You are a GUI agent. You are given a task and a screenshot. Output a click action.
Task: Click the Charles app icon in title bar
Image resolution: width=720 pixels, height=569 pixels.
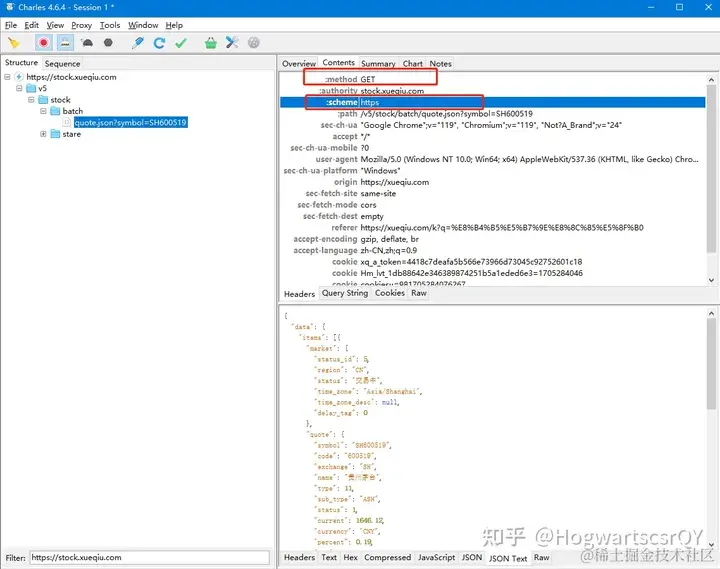10,7
